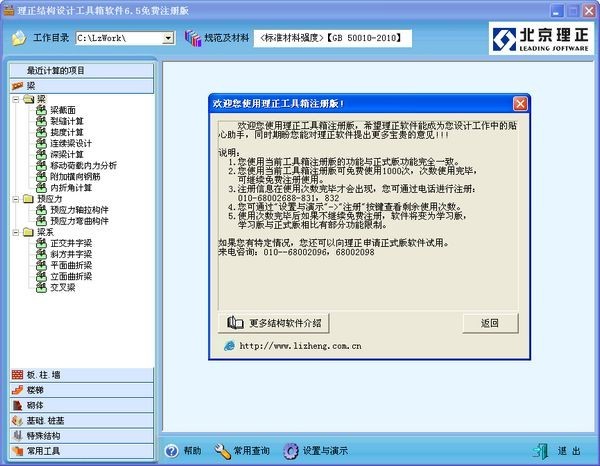The image size is (600, 466).
Task: Click the 常用查询 wrench icon
Action: click(222, 451)
